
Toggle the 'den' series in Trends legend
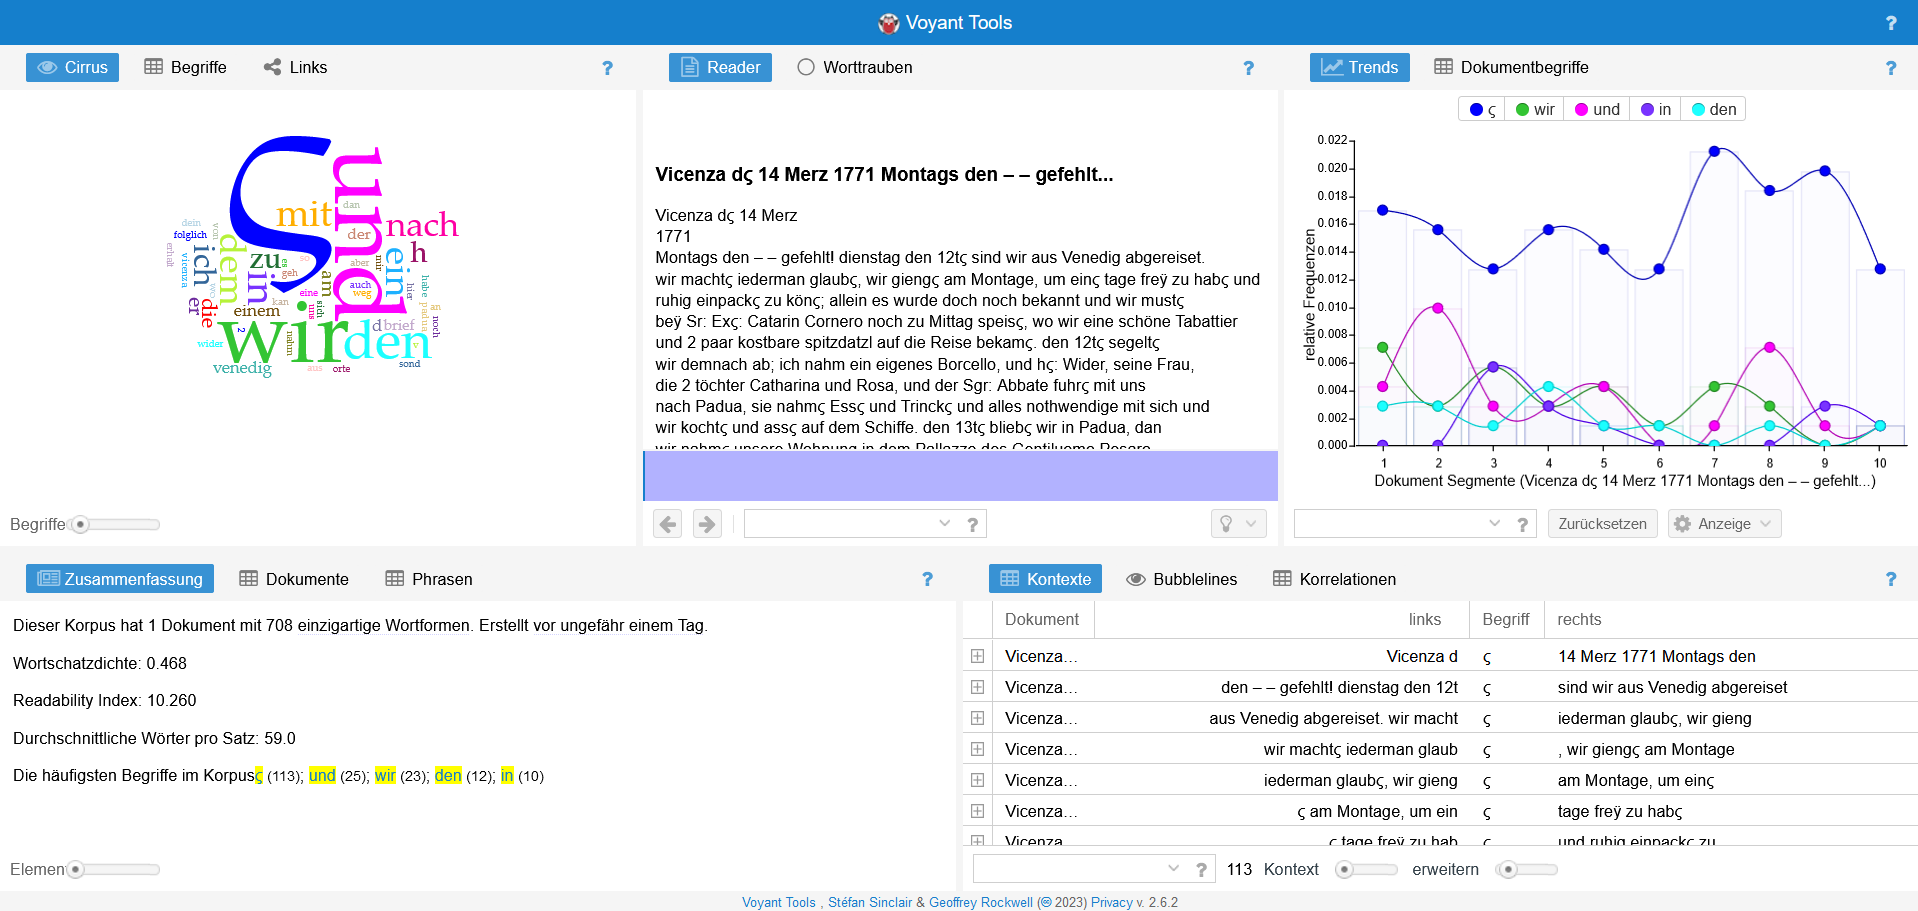point(1713,110)
